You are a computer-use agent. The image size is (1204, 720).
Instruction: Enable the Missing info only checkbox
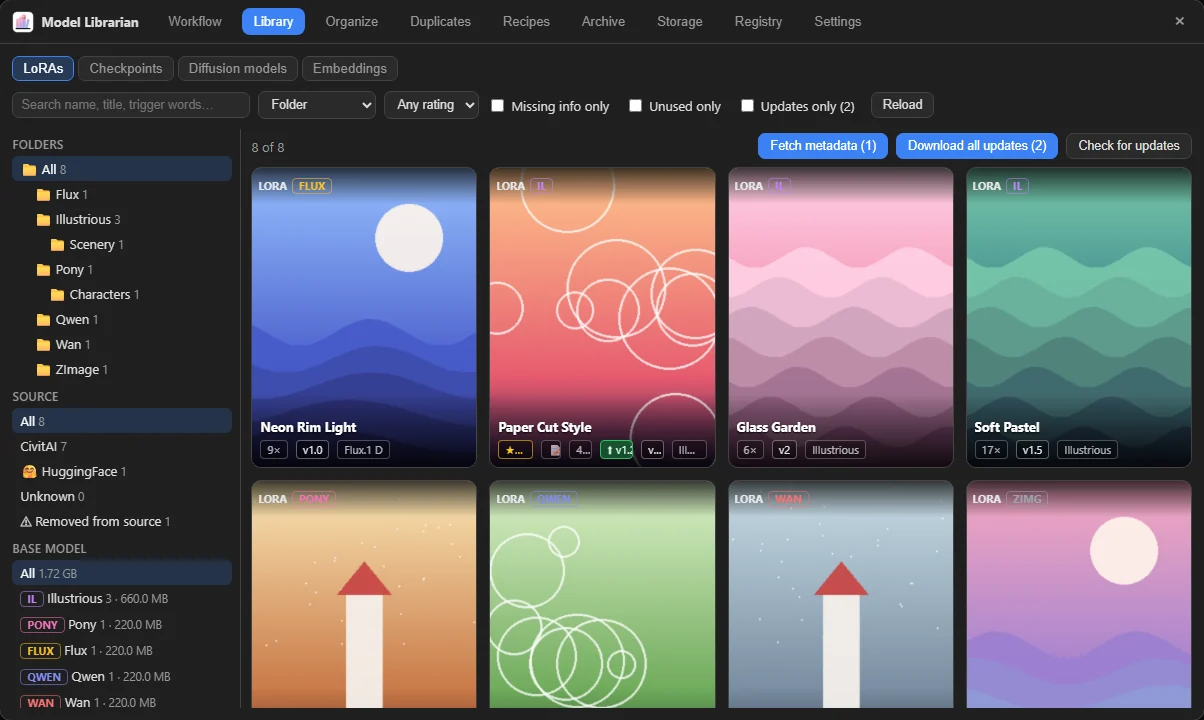point(498,106)
